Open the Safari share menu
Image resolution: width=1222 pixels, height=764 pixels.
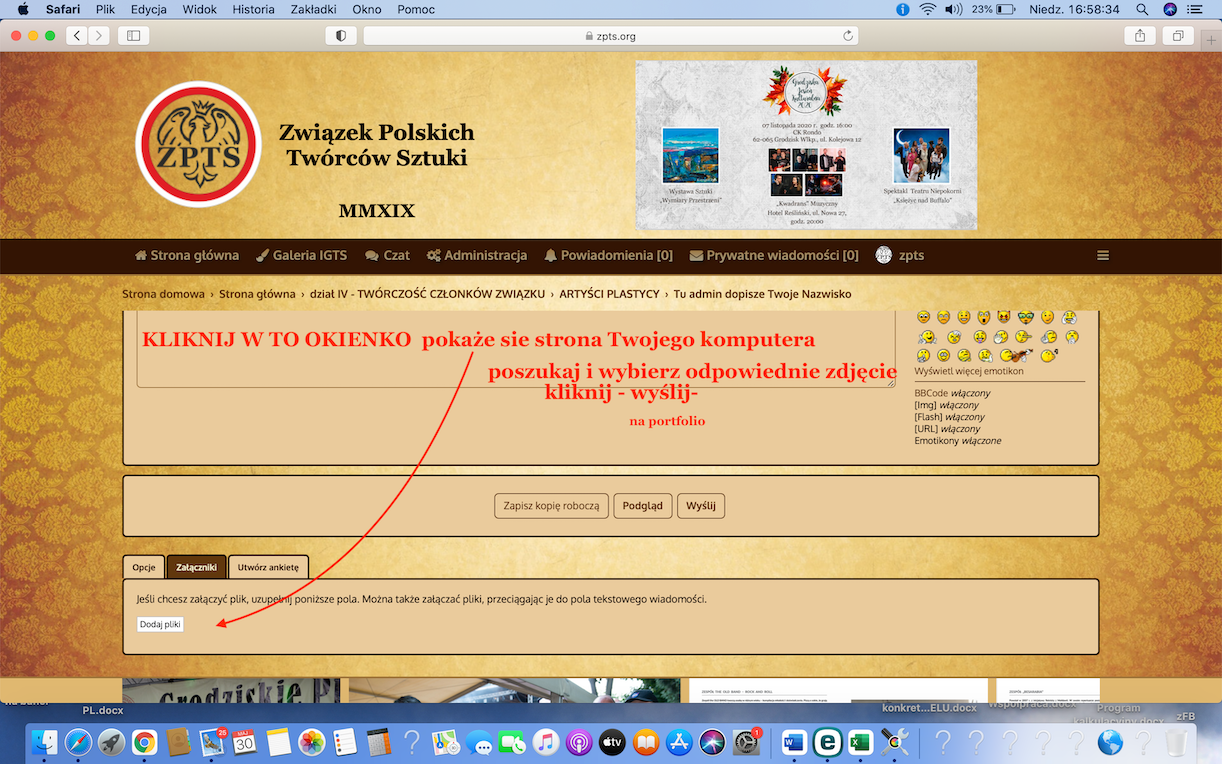pyautogui.click(x=1140, y=36)
